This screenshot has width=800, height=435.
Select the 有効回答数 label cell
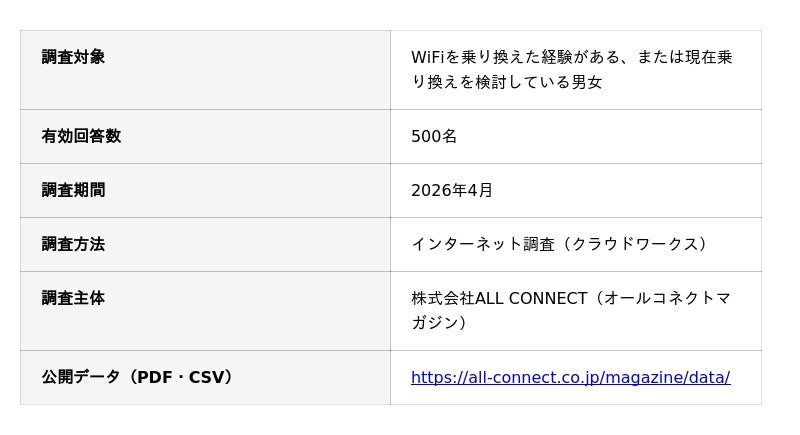tap(81, 136)
